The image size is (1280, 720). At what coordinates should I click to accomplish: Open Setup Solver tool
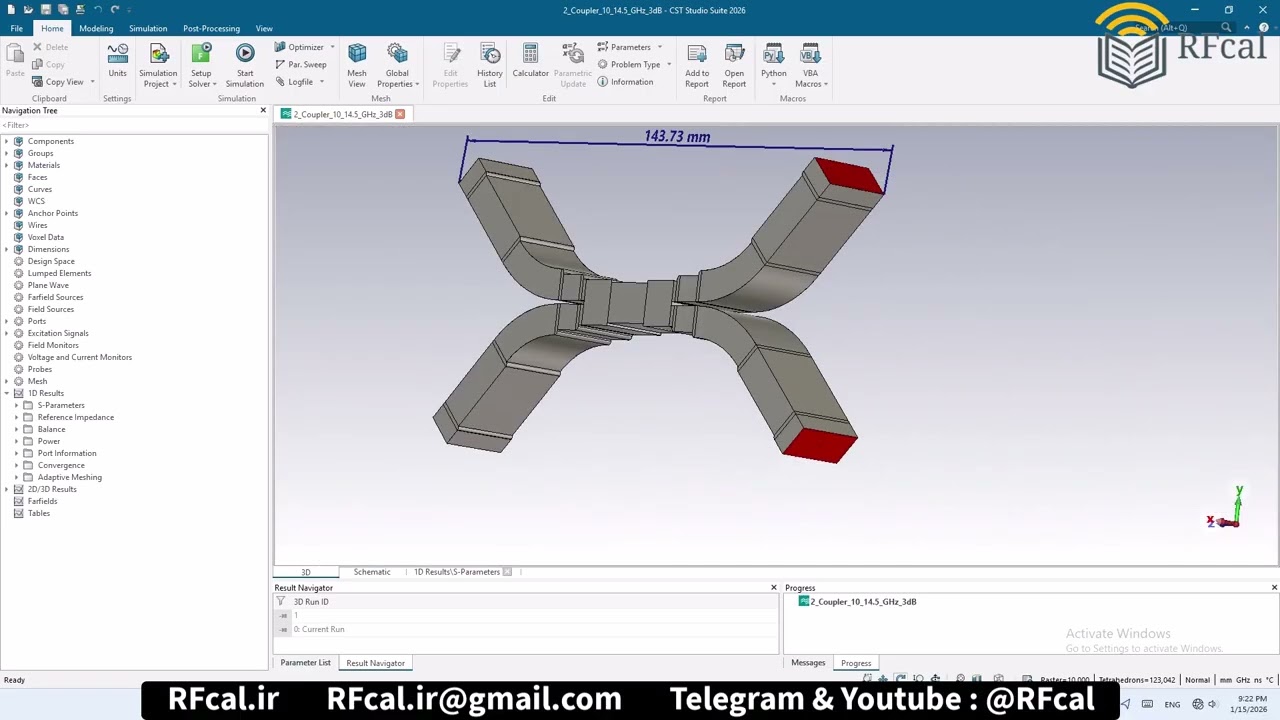(x=201, y=65)
